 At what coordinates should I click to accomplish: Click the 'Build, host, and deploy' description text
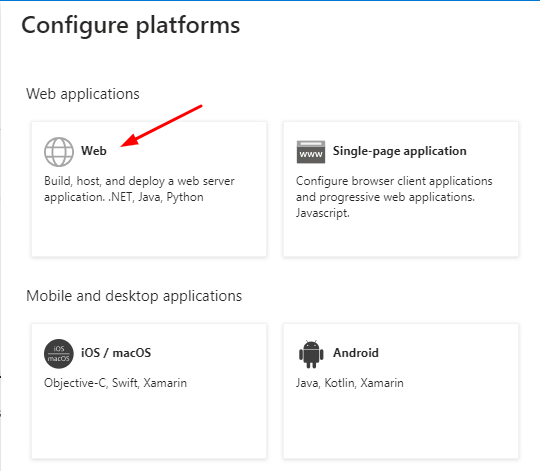point(139,189)
